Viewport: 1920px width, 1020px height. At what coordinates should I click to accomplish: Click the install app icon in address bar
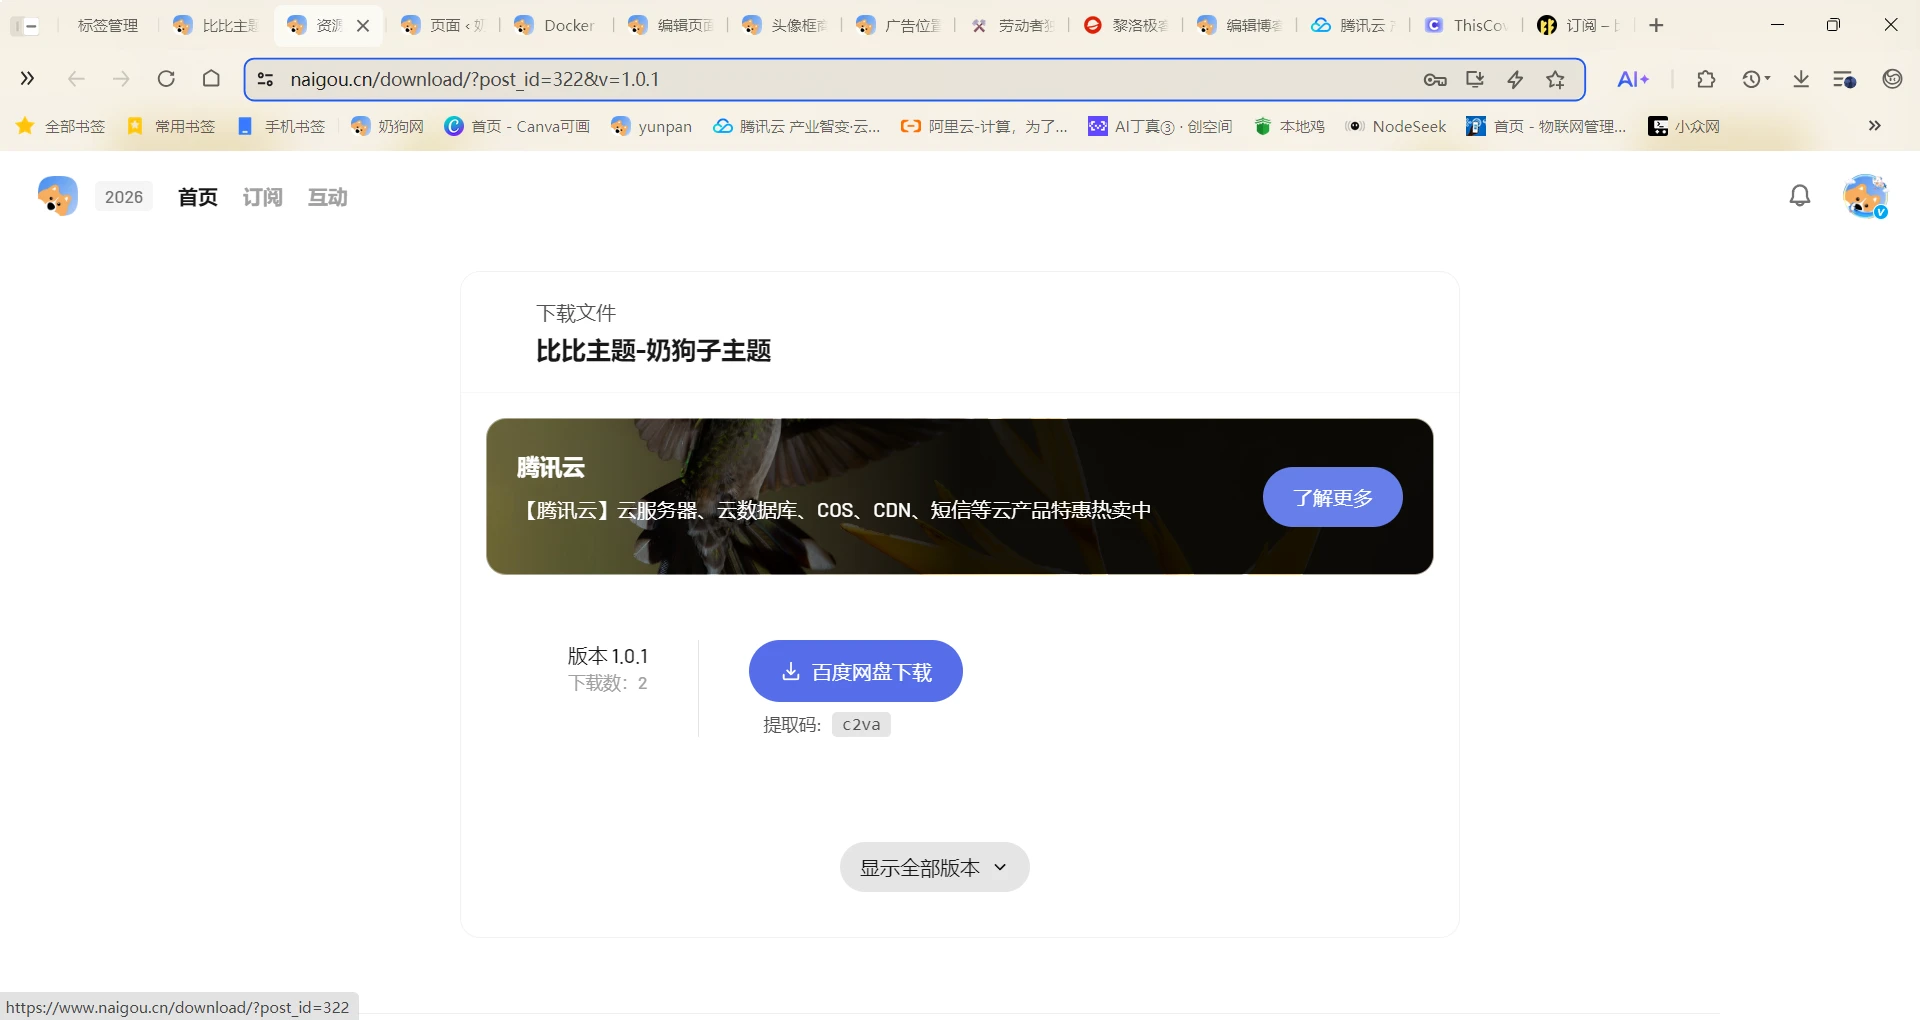pos(1475,80)
